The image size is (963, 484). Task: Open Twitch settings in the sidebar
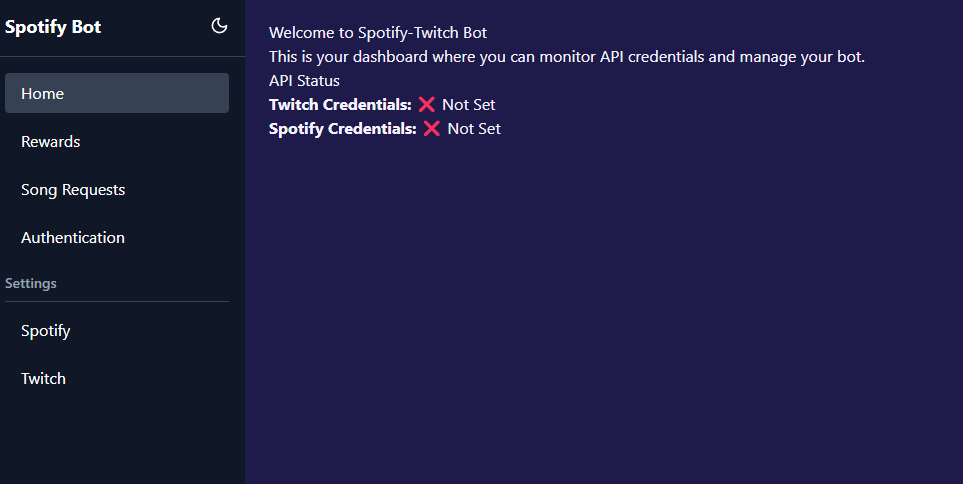pos(117,378)
